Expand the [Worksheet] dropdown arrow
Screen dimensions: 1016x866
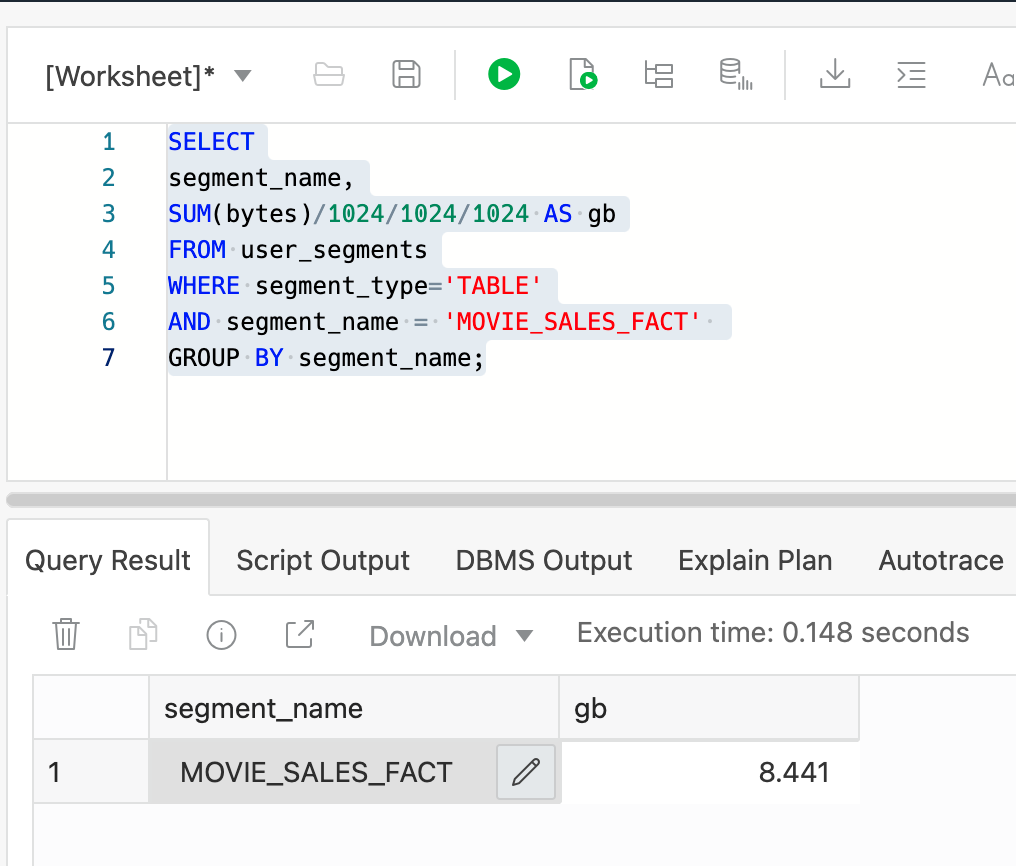pos(242,76)
